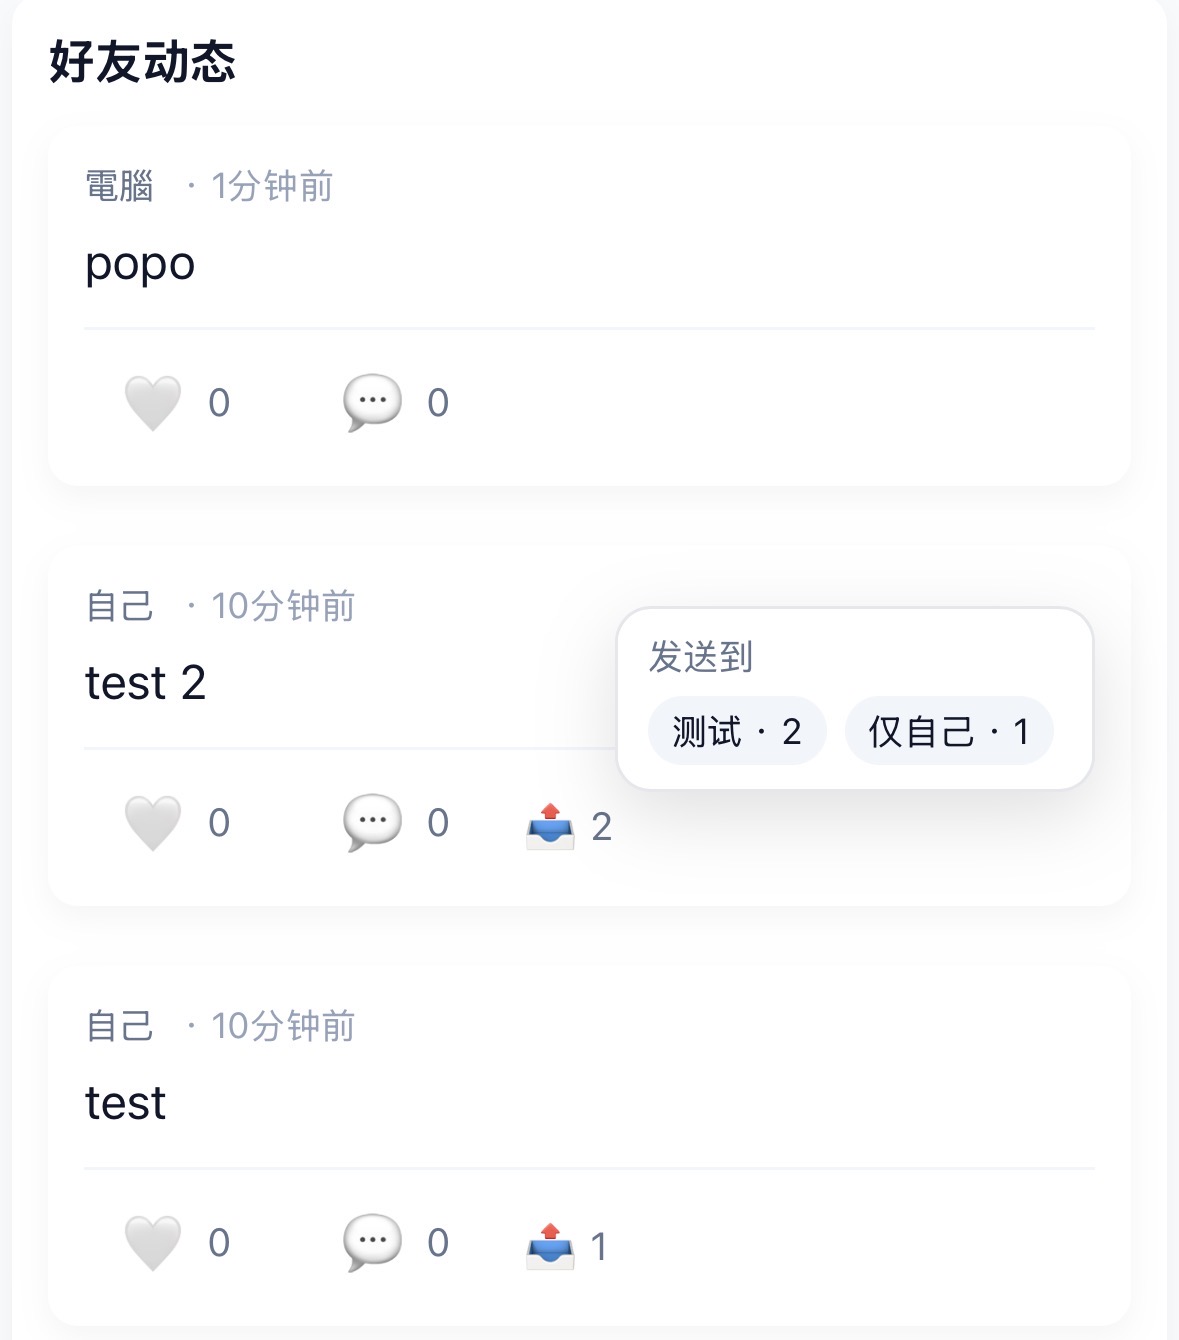This screenshot has width=1179, height=1340.
Task: Click the outbox icon on test 2
Action: click(x=550, y=826)
